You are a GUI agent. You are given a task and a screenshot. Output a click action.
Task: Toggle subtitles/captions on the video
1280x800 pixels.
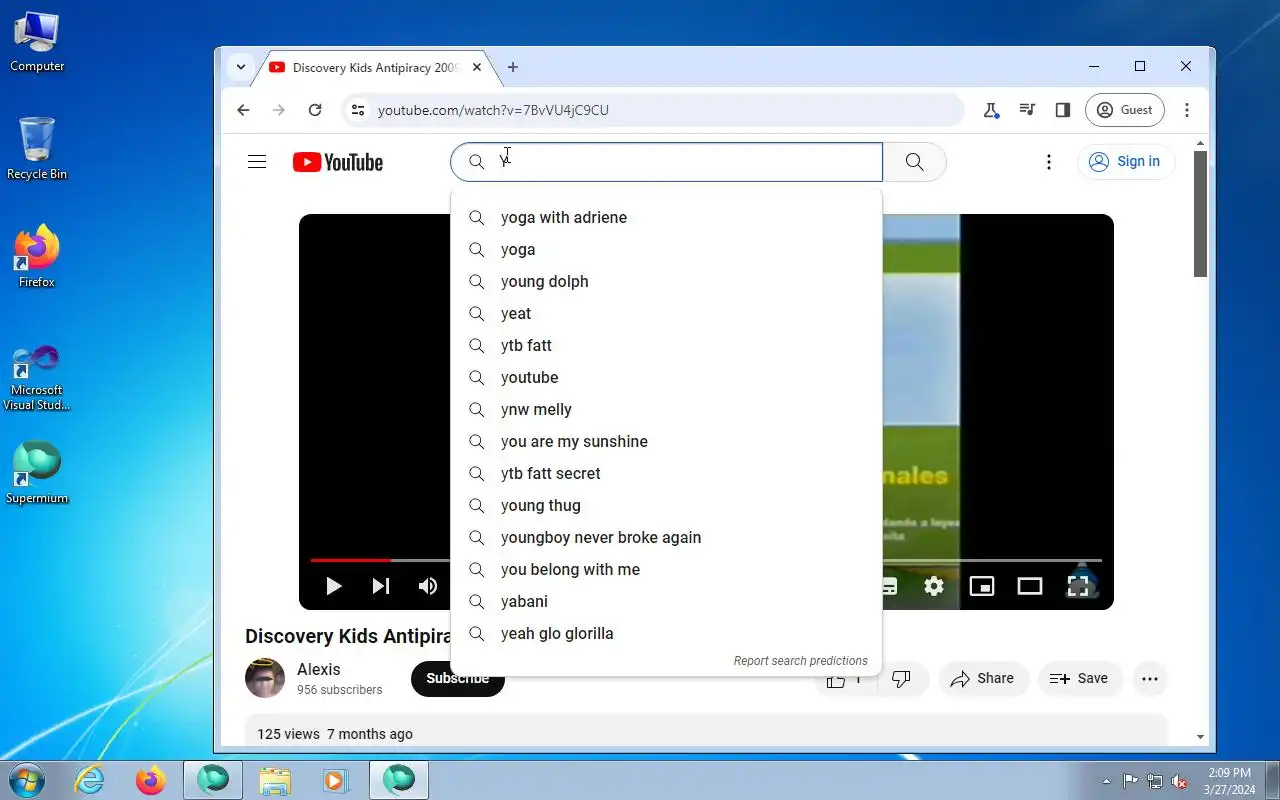pyautogui.click(x=889, y=586)
